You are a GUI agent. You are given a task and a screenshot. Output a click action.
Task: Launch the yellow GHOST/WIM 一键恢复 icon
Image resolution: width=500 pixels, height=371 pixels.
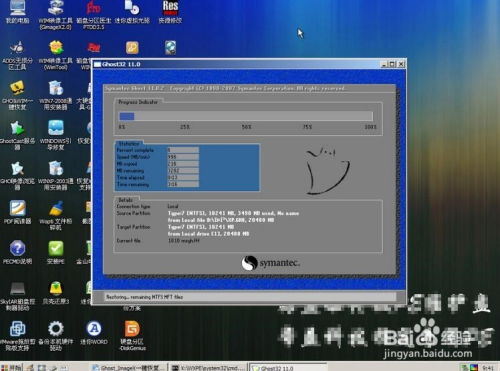pyautogui.click(x=17, y=95)
